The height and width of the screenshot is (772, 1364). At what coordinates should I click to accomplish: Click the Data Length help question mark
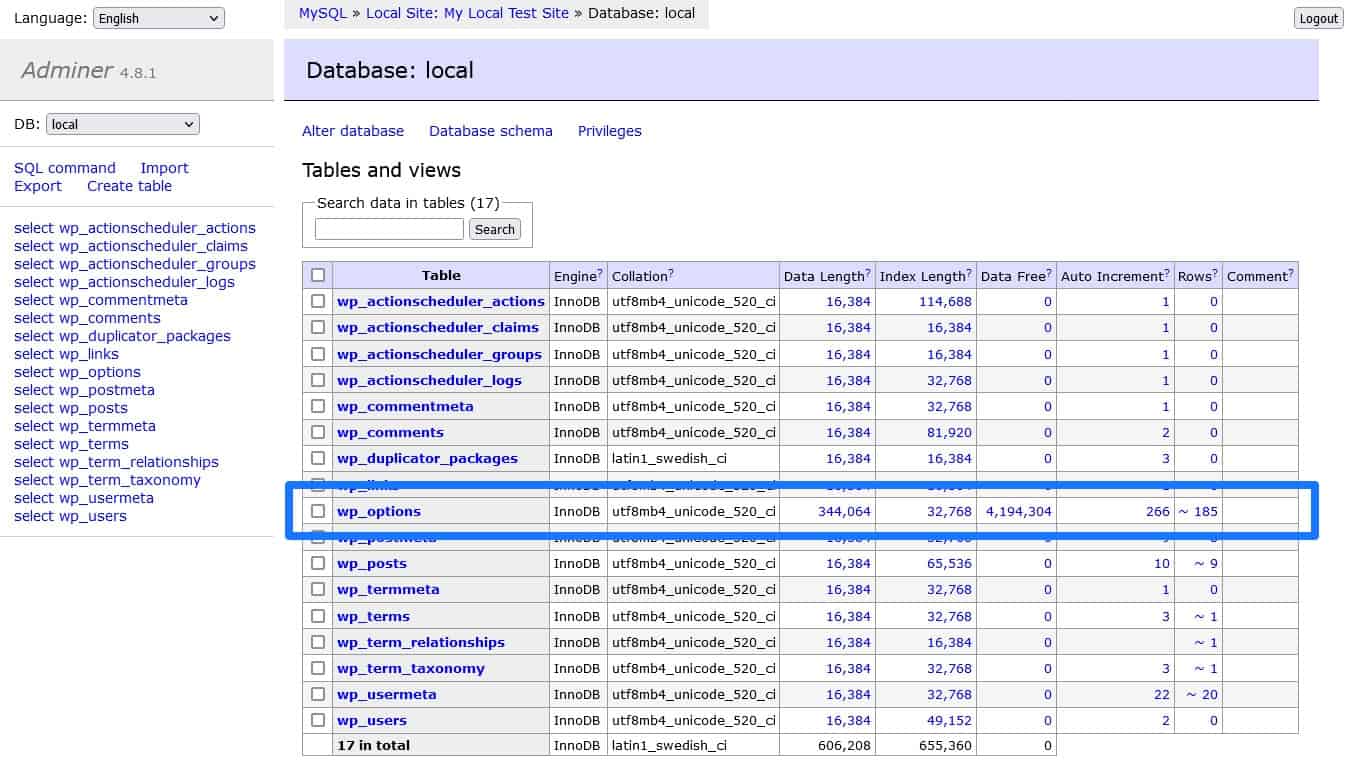(x=868, y=272)
